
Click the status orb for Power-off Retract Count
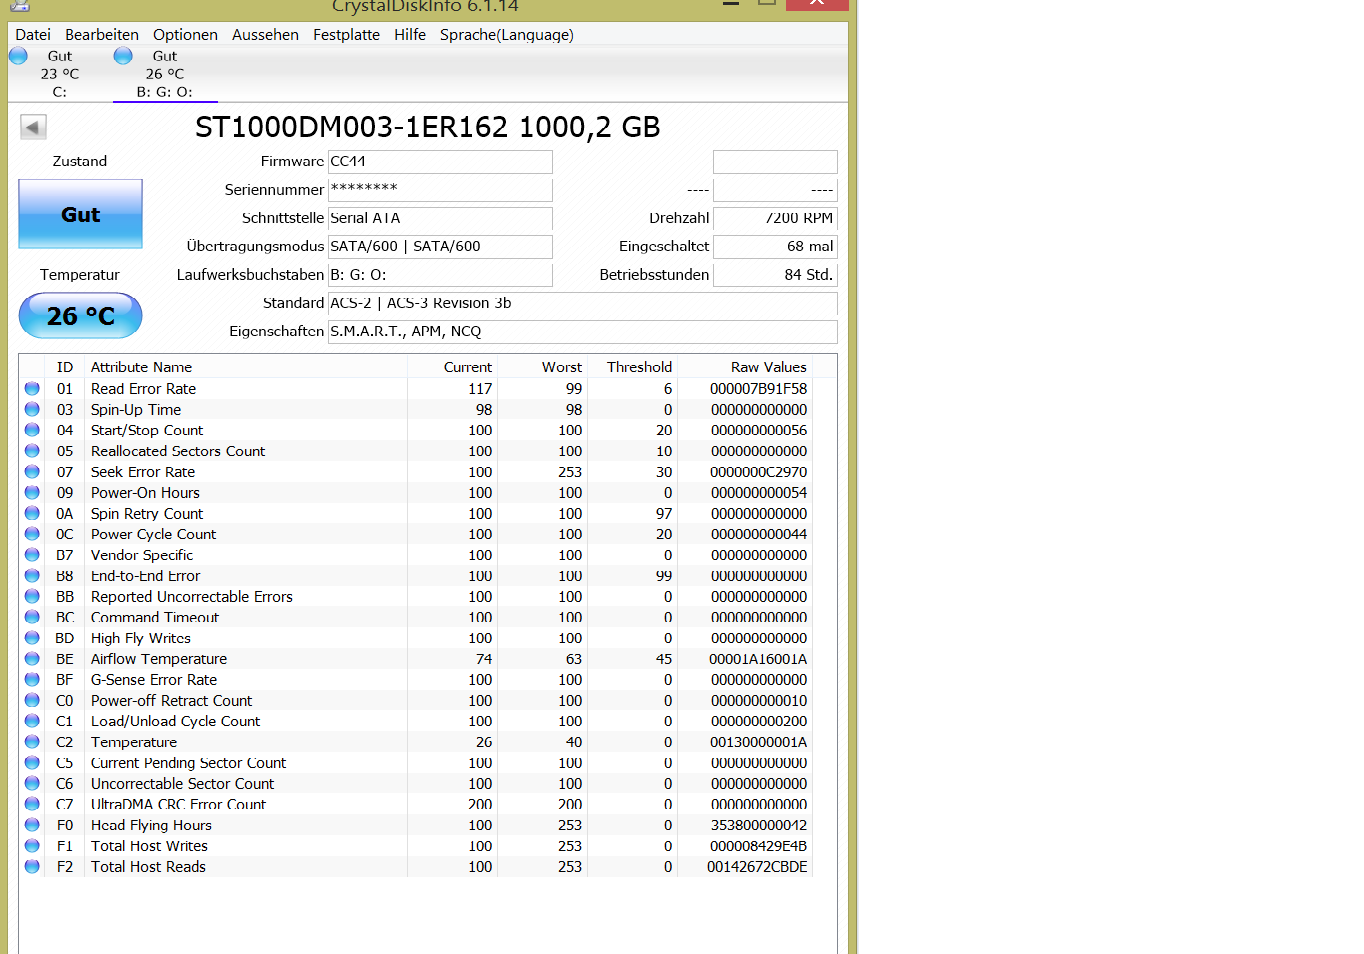[32, 701]
